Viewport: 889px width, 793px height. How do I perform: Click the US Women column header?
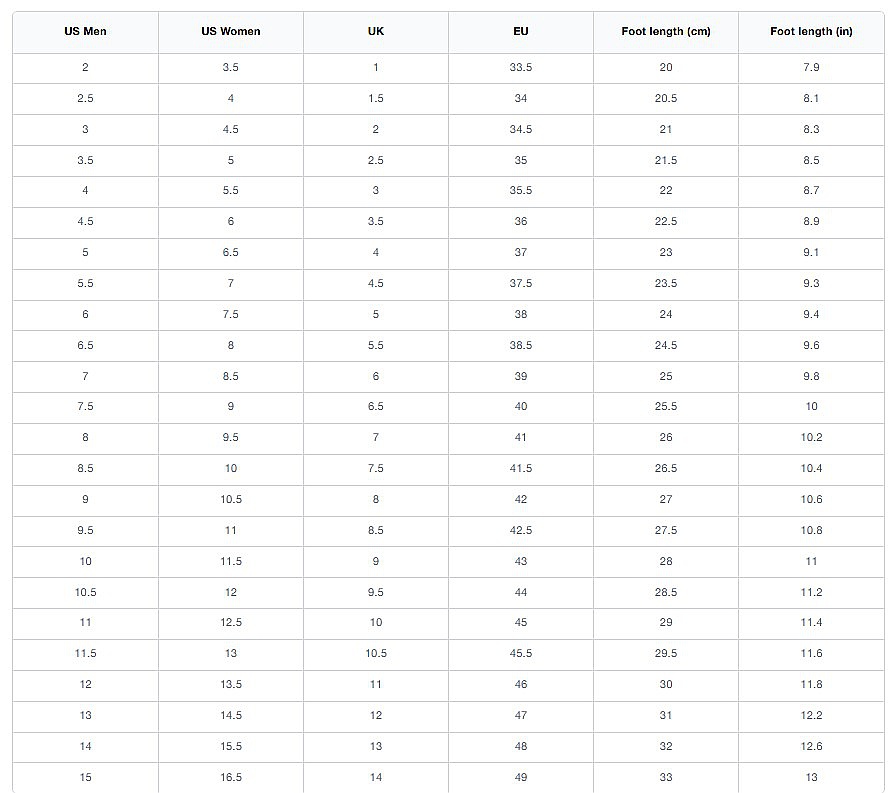point(230,31)
